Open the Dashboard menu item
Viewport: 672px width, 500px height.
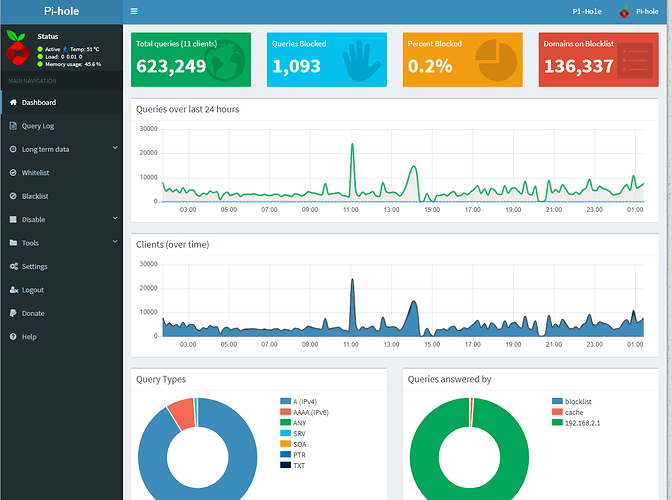tap(62, 102)
